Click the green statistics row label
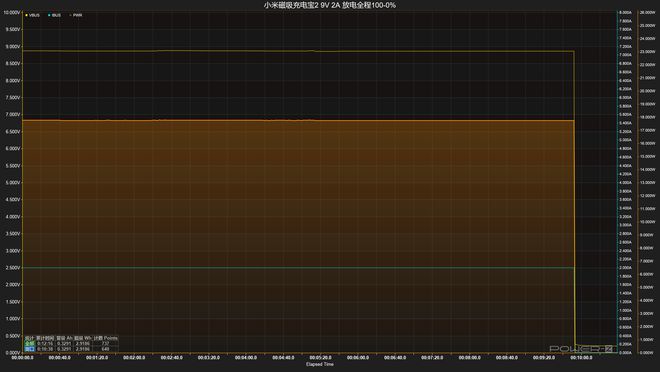Screen dimensions: 660x372 (x=29, y=343)
